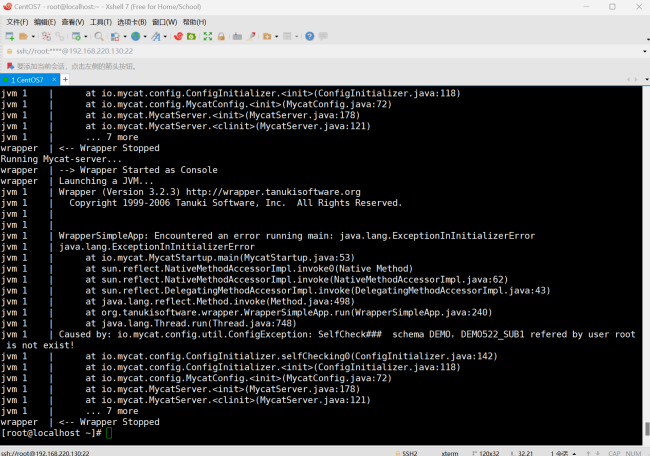This screenshot has height=456, width=650.
Task: Click the New Session toolbar icon
Action: coord(10,36)
